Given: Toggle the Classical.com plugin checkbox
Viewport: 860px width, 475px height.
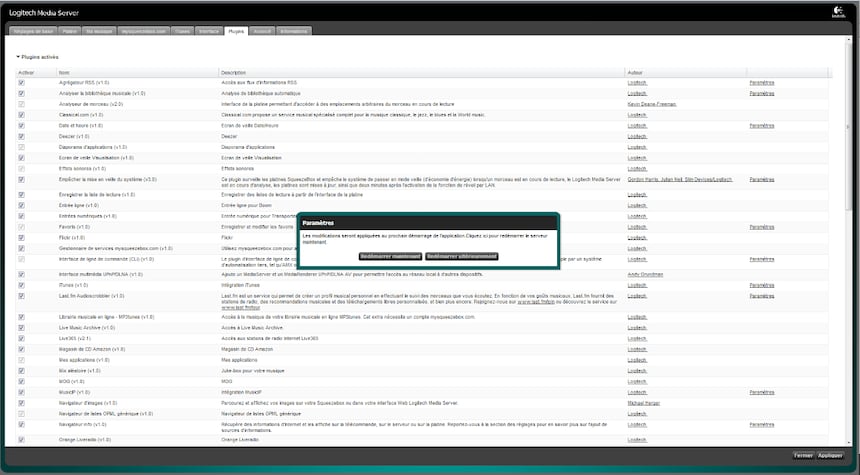Looking at the screenshot, I should click(21, 115).
